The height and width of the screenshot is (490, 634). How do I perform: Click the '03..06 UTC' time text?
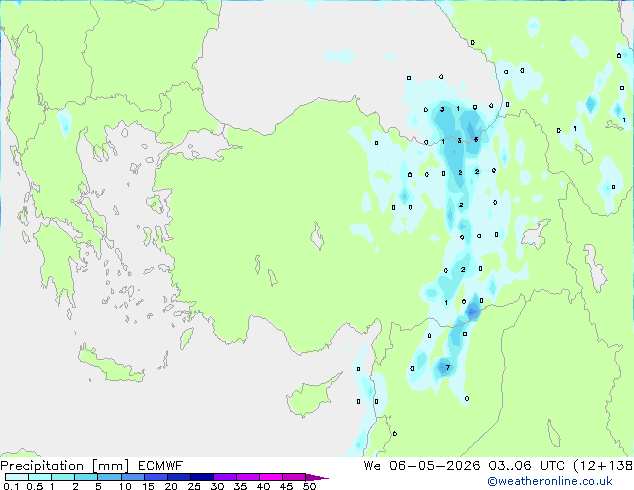point(526,466)
